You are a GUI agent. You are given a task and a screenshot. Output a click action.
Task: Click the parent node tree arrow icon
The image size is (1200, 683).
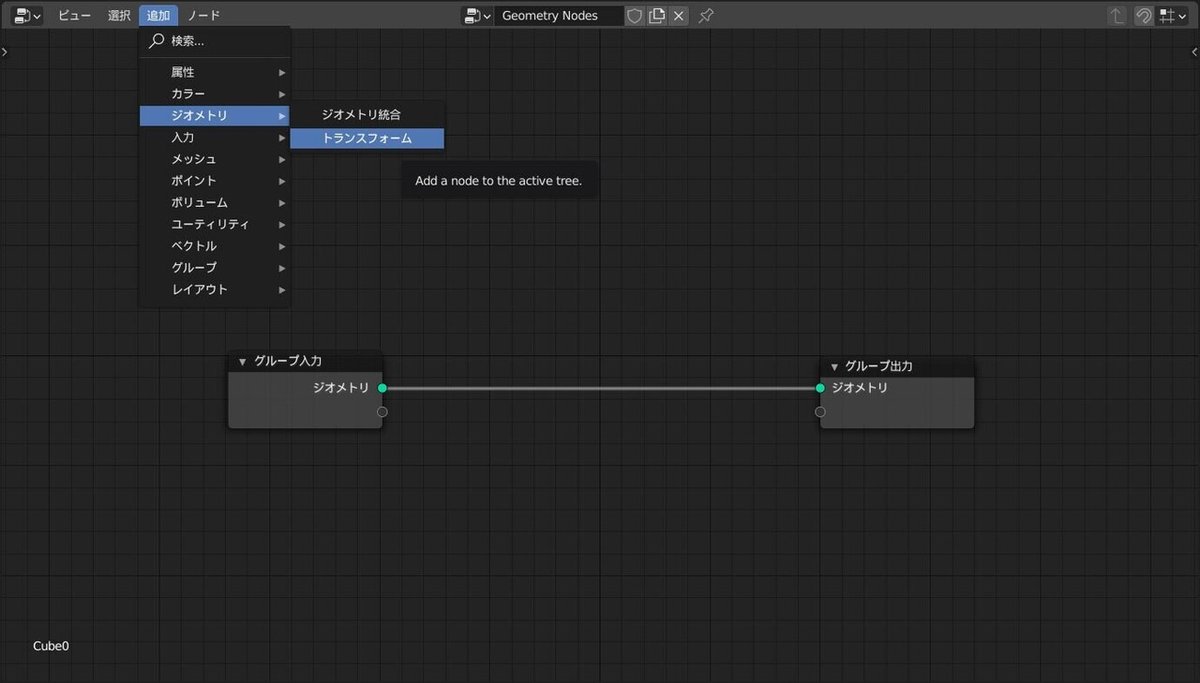1118,16
